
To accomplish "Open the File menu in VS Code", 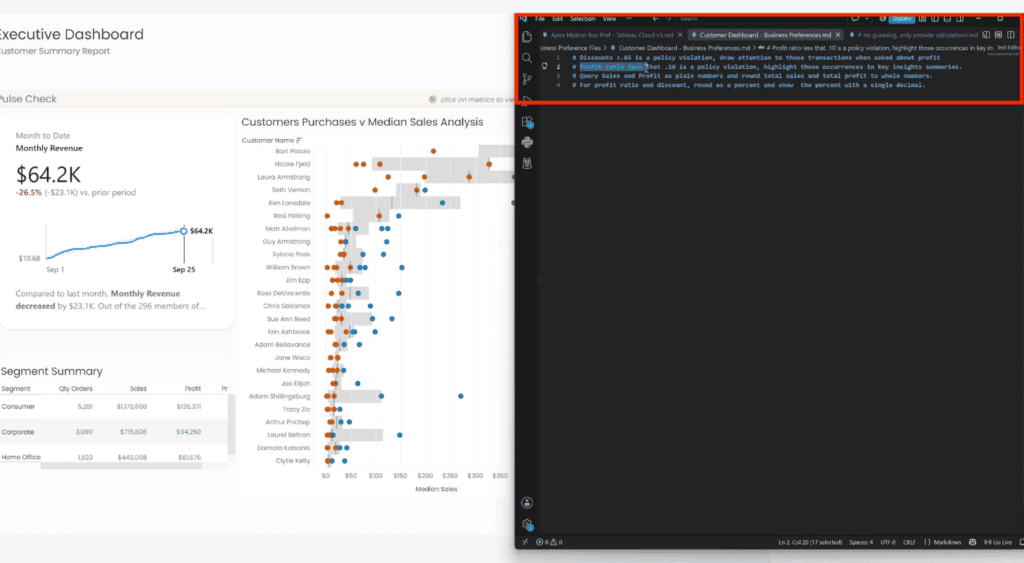I will click(x=539, y=19).
